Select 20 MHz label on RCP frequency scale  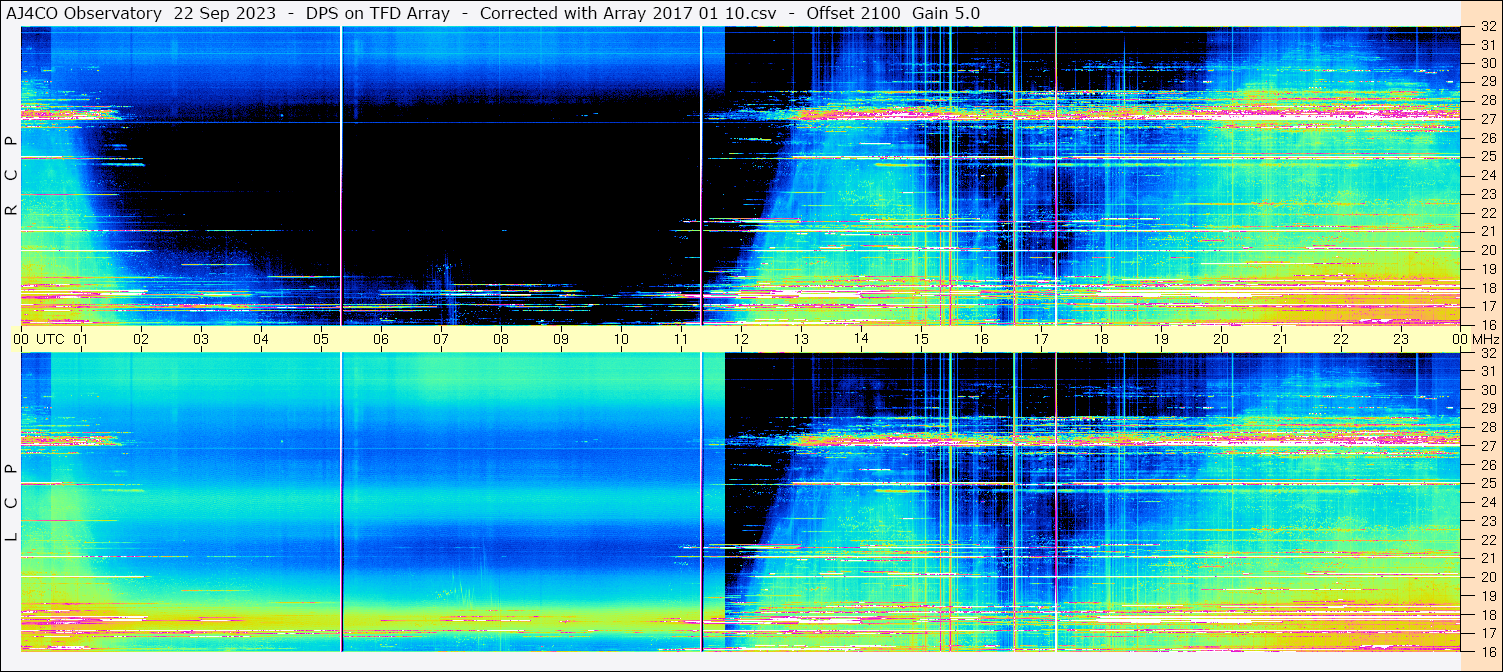pos(1488,249)
